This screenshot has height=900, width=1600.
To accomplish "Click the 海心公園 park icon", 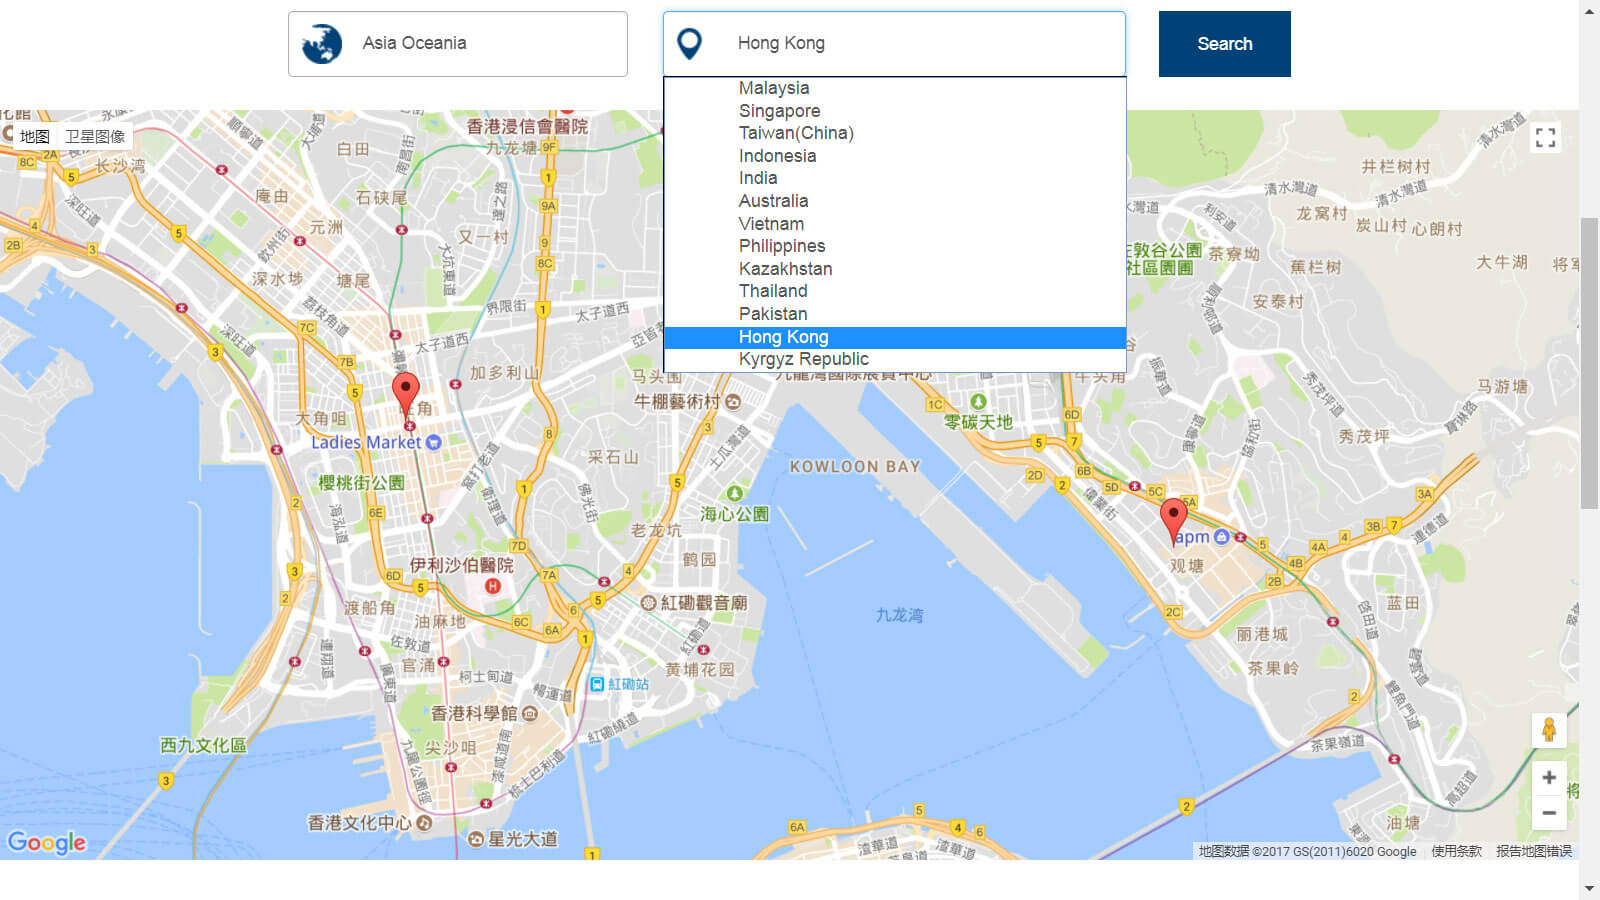I will 735,493.
